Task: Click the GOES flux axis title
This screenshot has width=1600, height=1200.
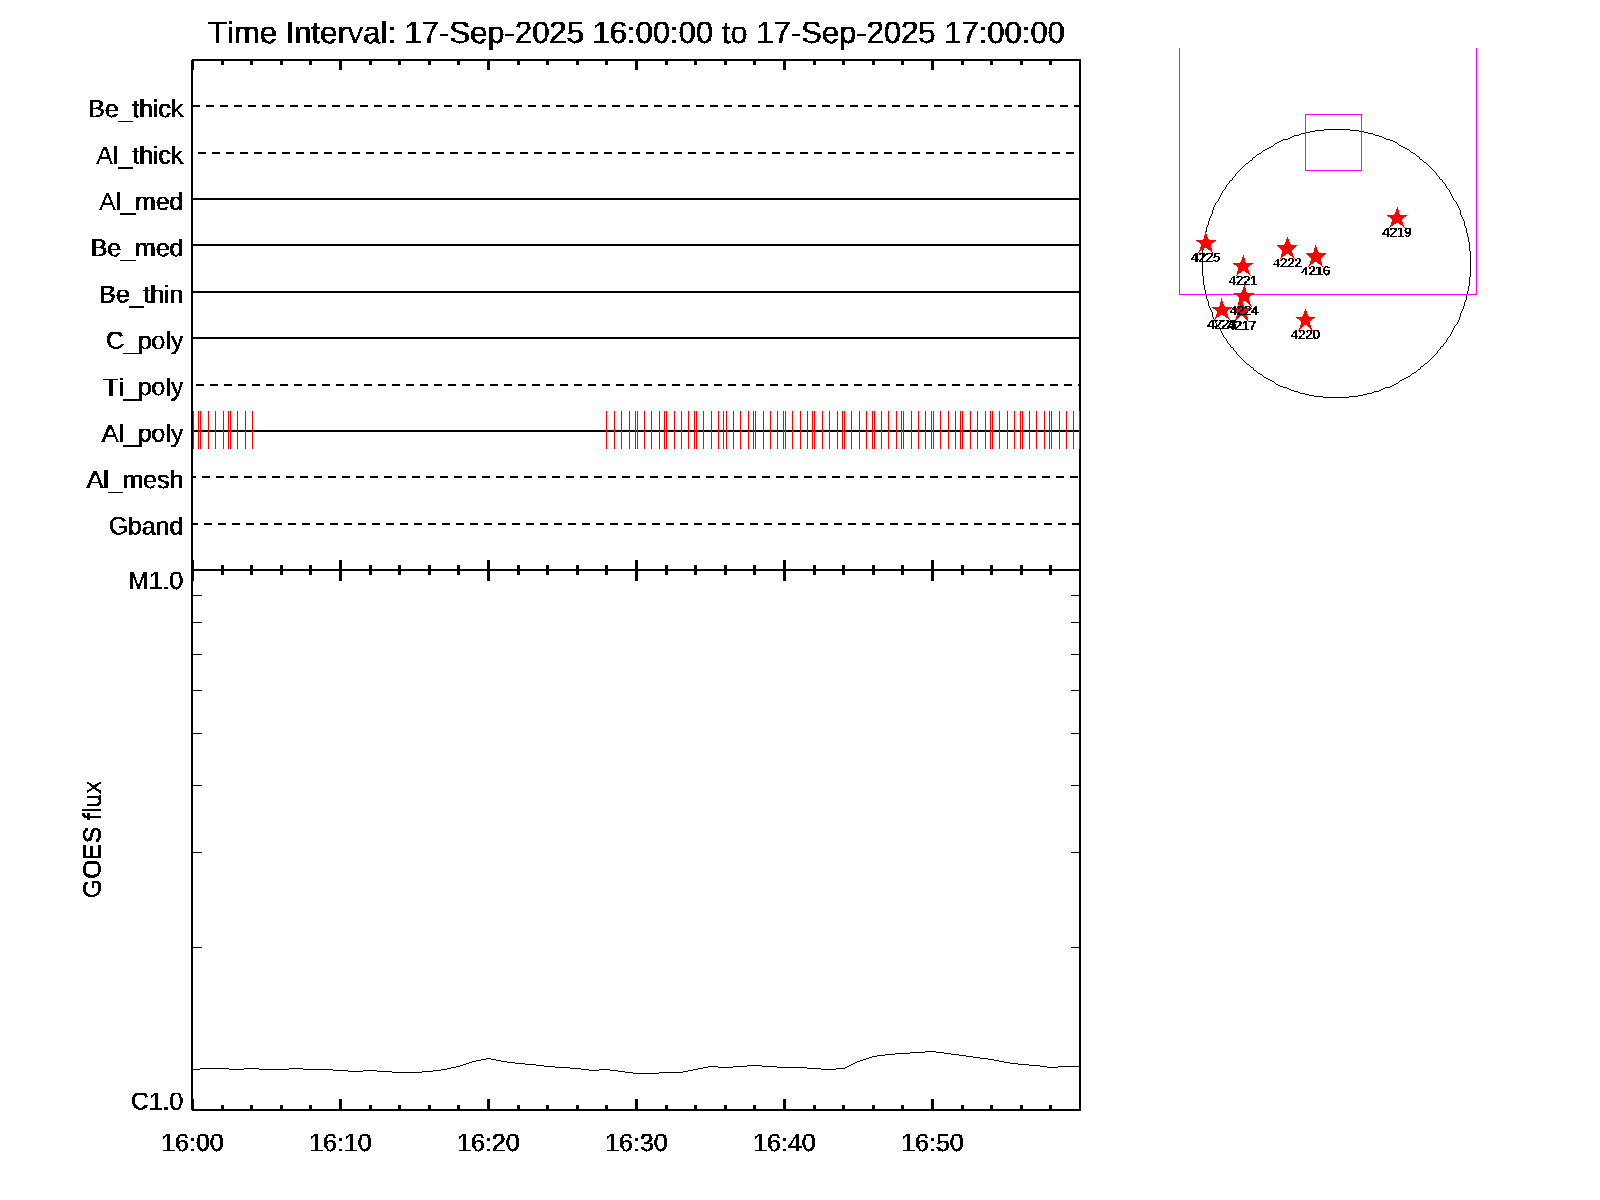Action: pyautogui.click(x=92, y=840)
